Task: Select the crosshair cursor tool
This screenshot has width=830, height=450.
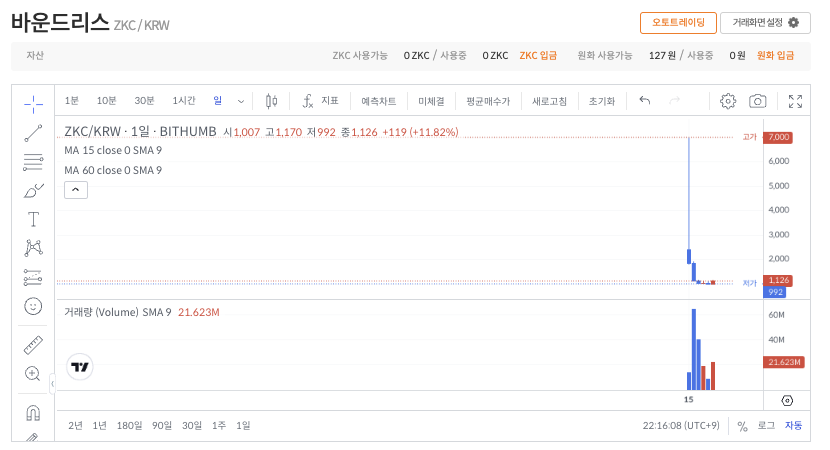Action: [33, 102]
